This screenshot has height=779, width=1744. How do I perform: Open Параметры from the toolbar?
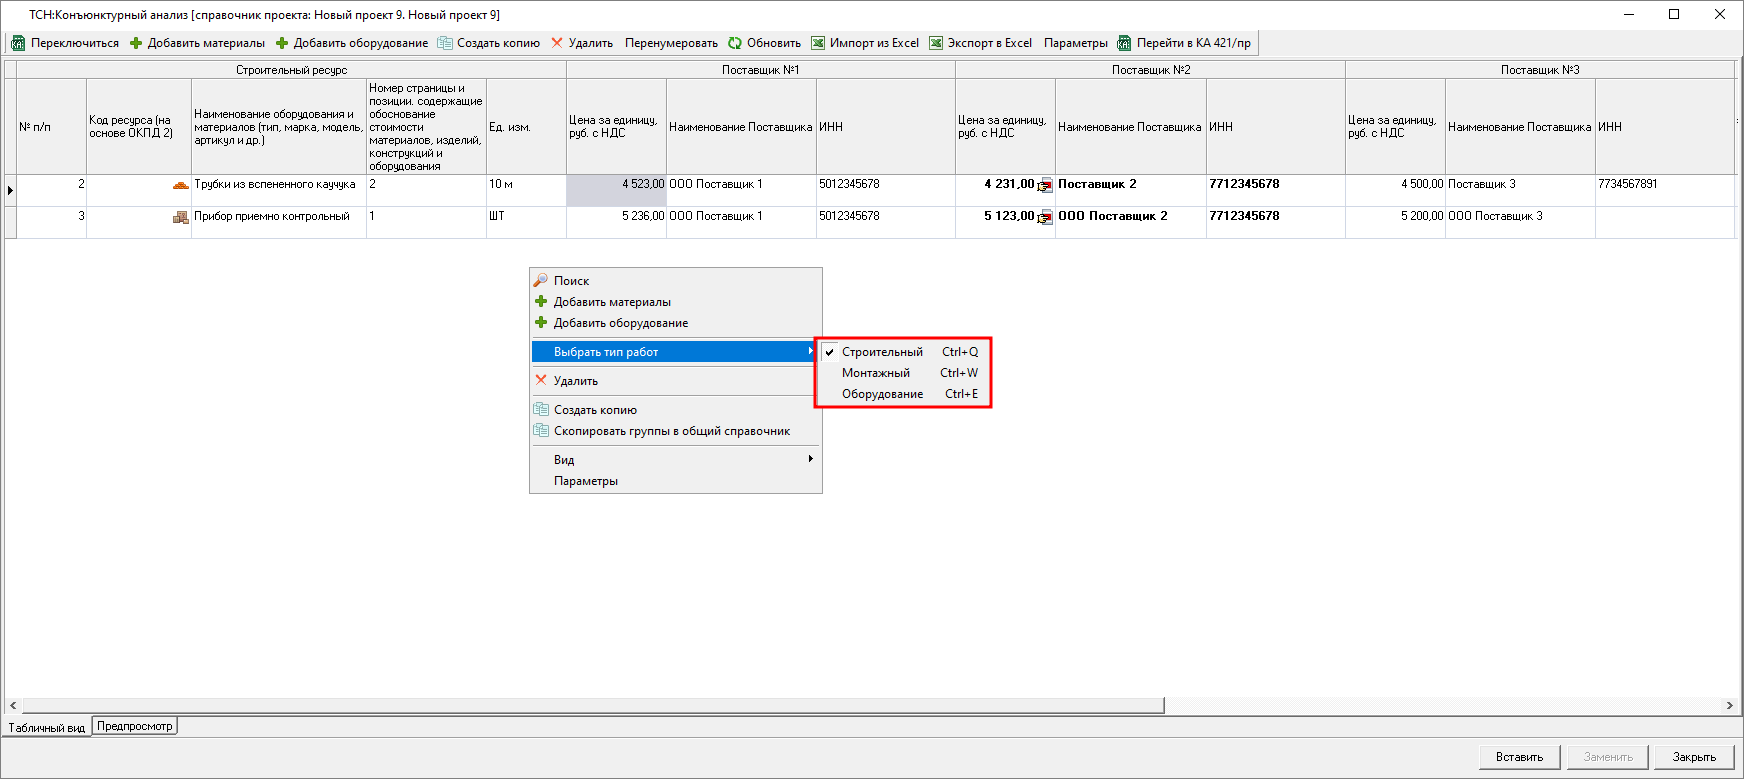click(1076, 43)
